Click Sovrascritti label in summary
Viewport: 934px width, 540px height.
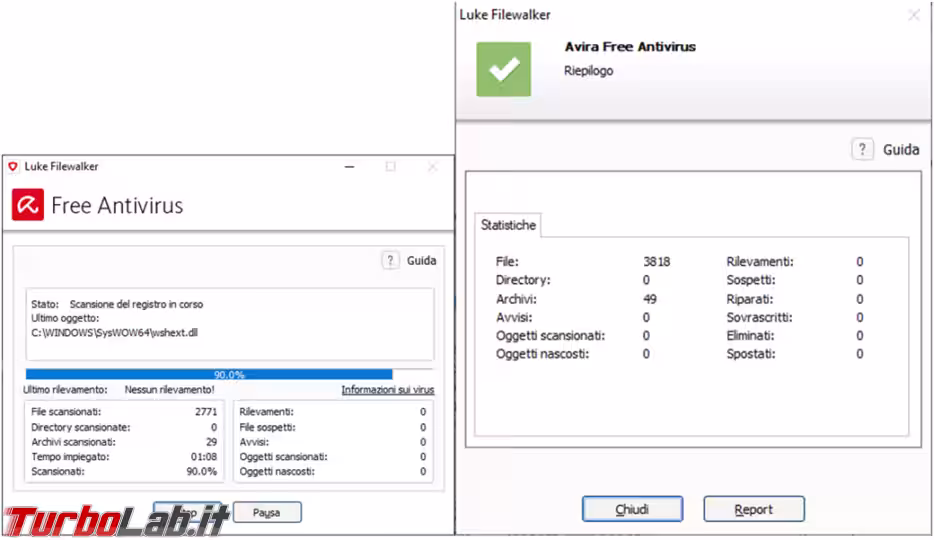pos(759,317)
